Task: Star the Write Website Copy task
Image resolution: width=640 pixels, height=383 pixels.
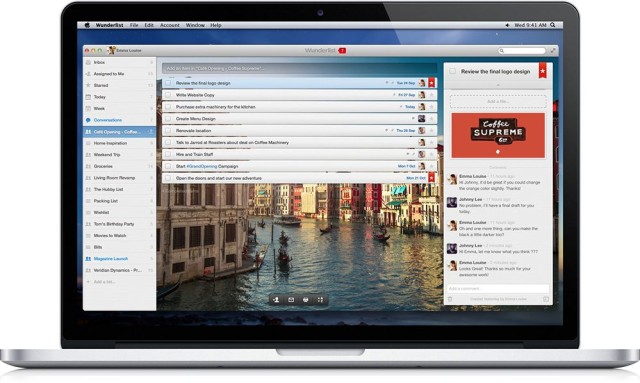Action: 431,95
